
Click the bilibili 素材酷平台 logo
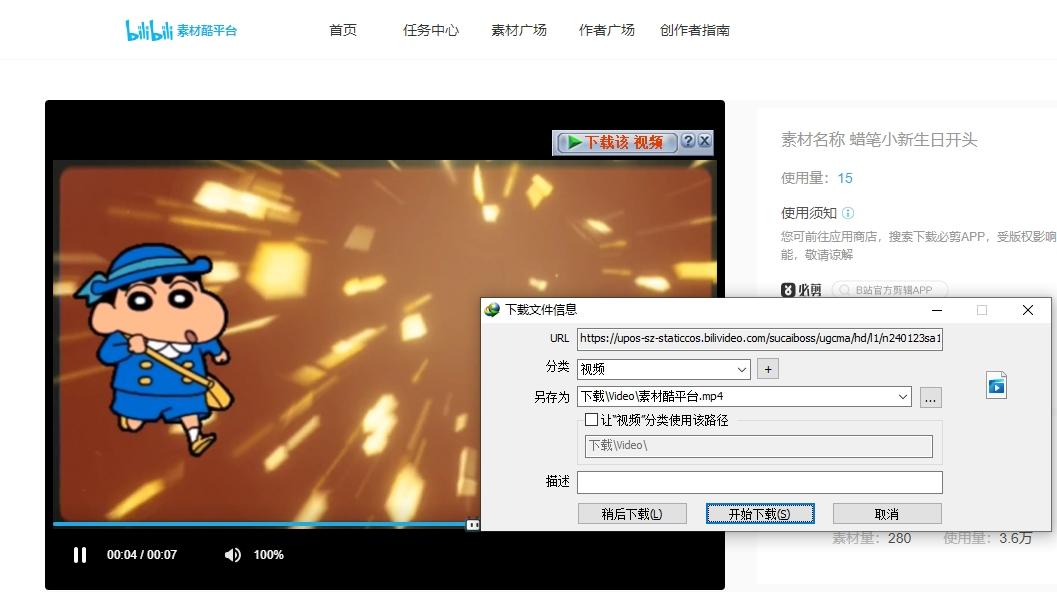click(x=181, y=30)
